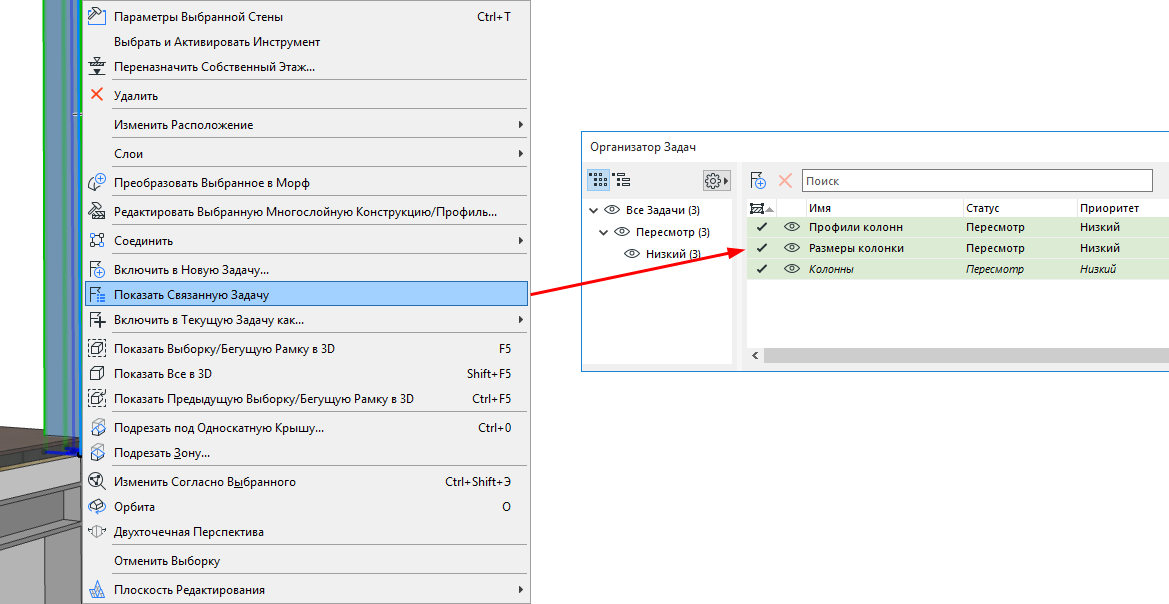The height and width of the screenshot is (604, 1169).
Task: Toggle the checkmark for Профили колонн task
Action: (761, 227)
